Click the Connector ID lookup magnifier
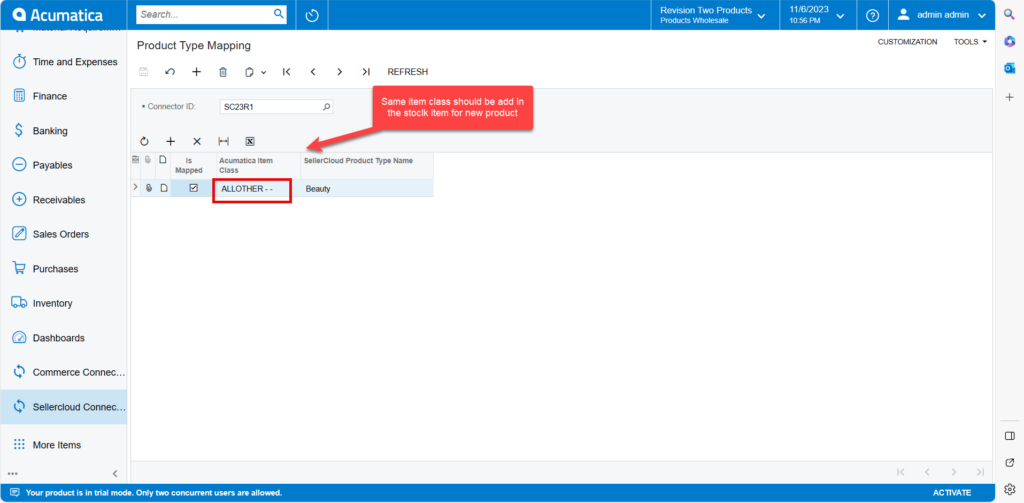The image size is (1024, 503). [x=327, y=106]
